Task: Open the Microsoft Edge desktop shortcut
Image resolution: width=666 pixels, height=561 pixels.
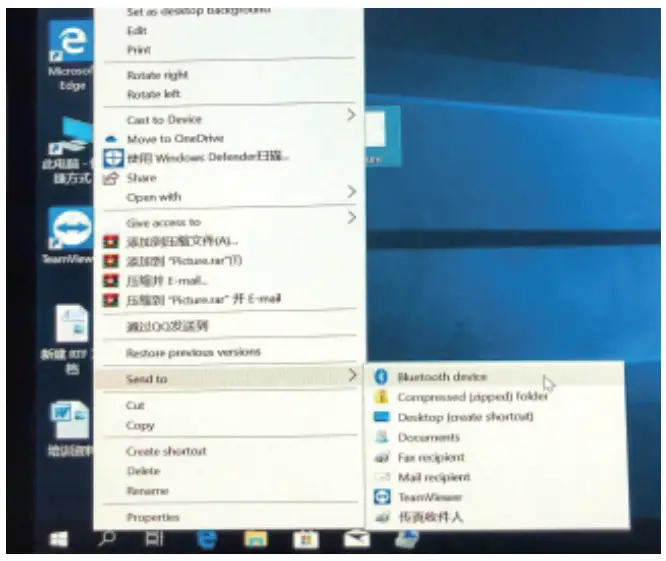Action: pyautogui.click(x=72, y=55)
